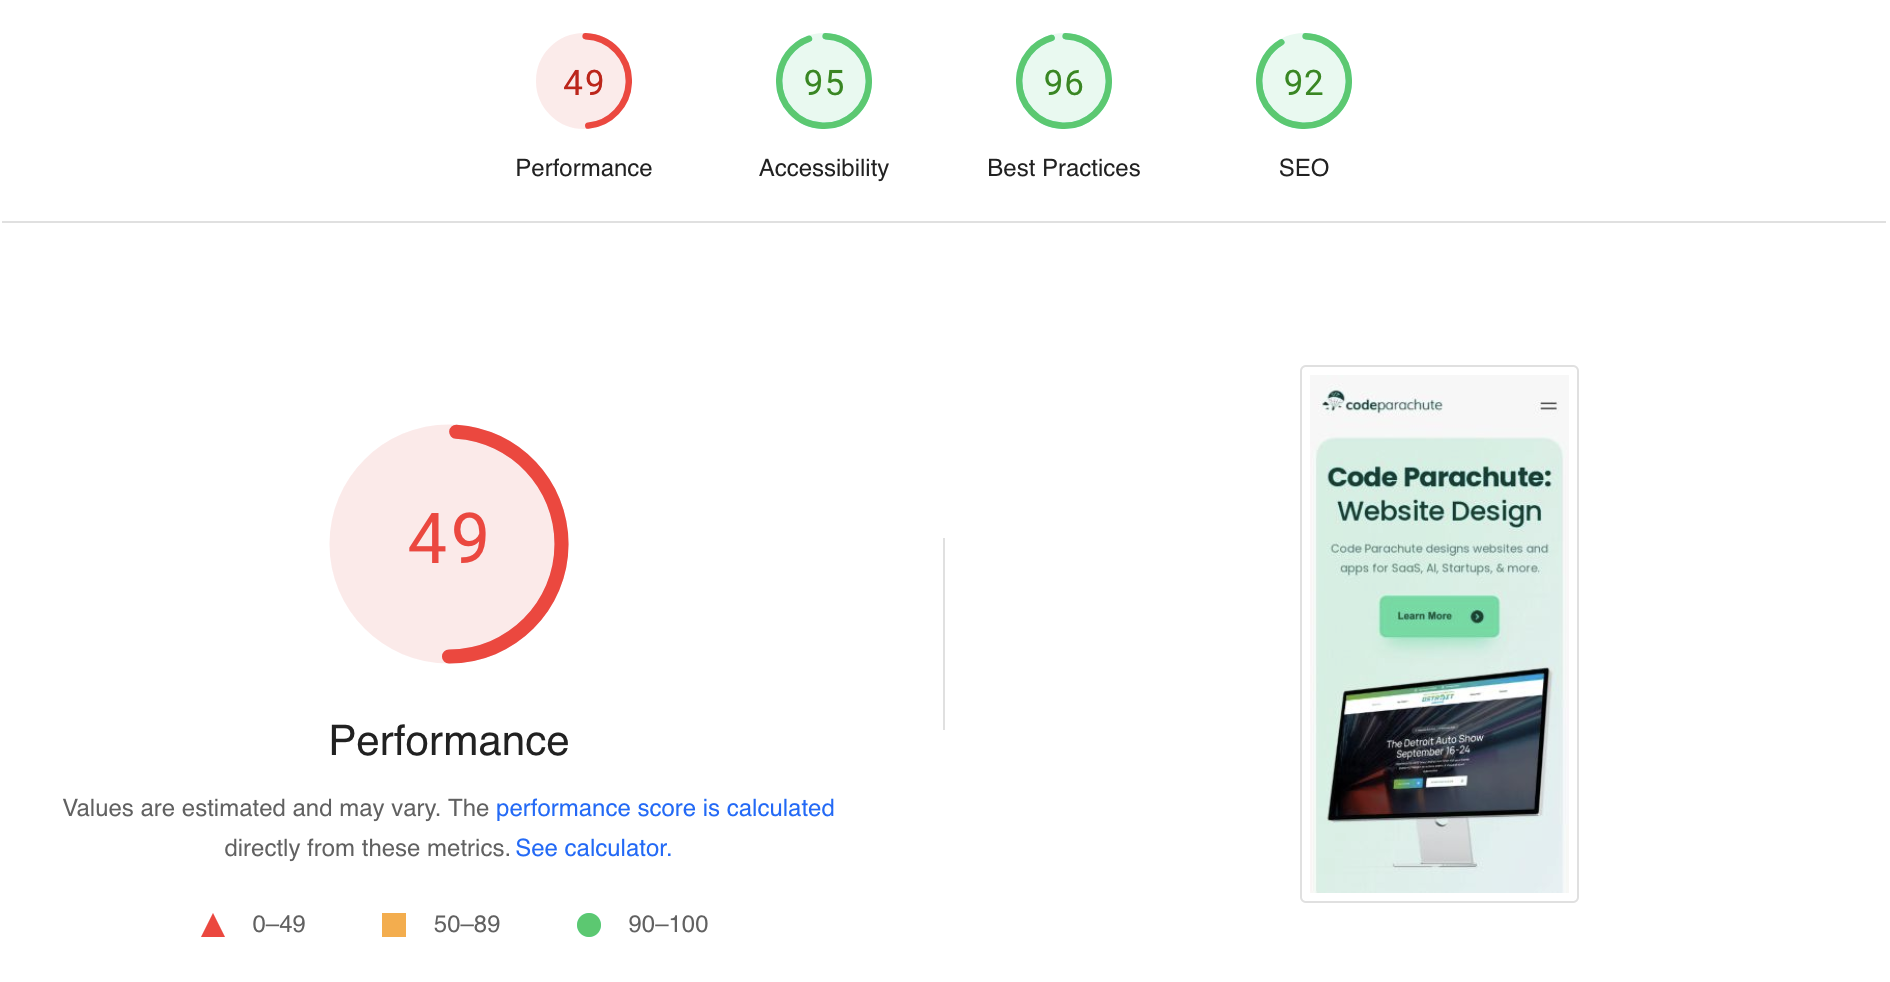The image size is (1890, 982).
Task: Click the orange square 50–89 legend icon
Action: point(394,925)
